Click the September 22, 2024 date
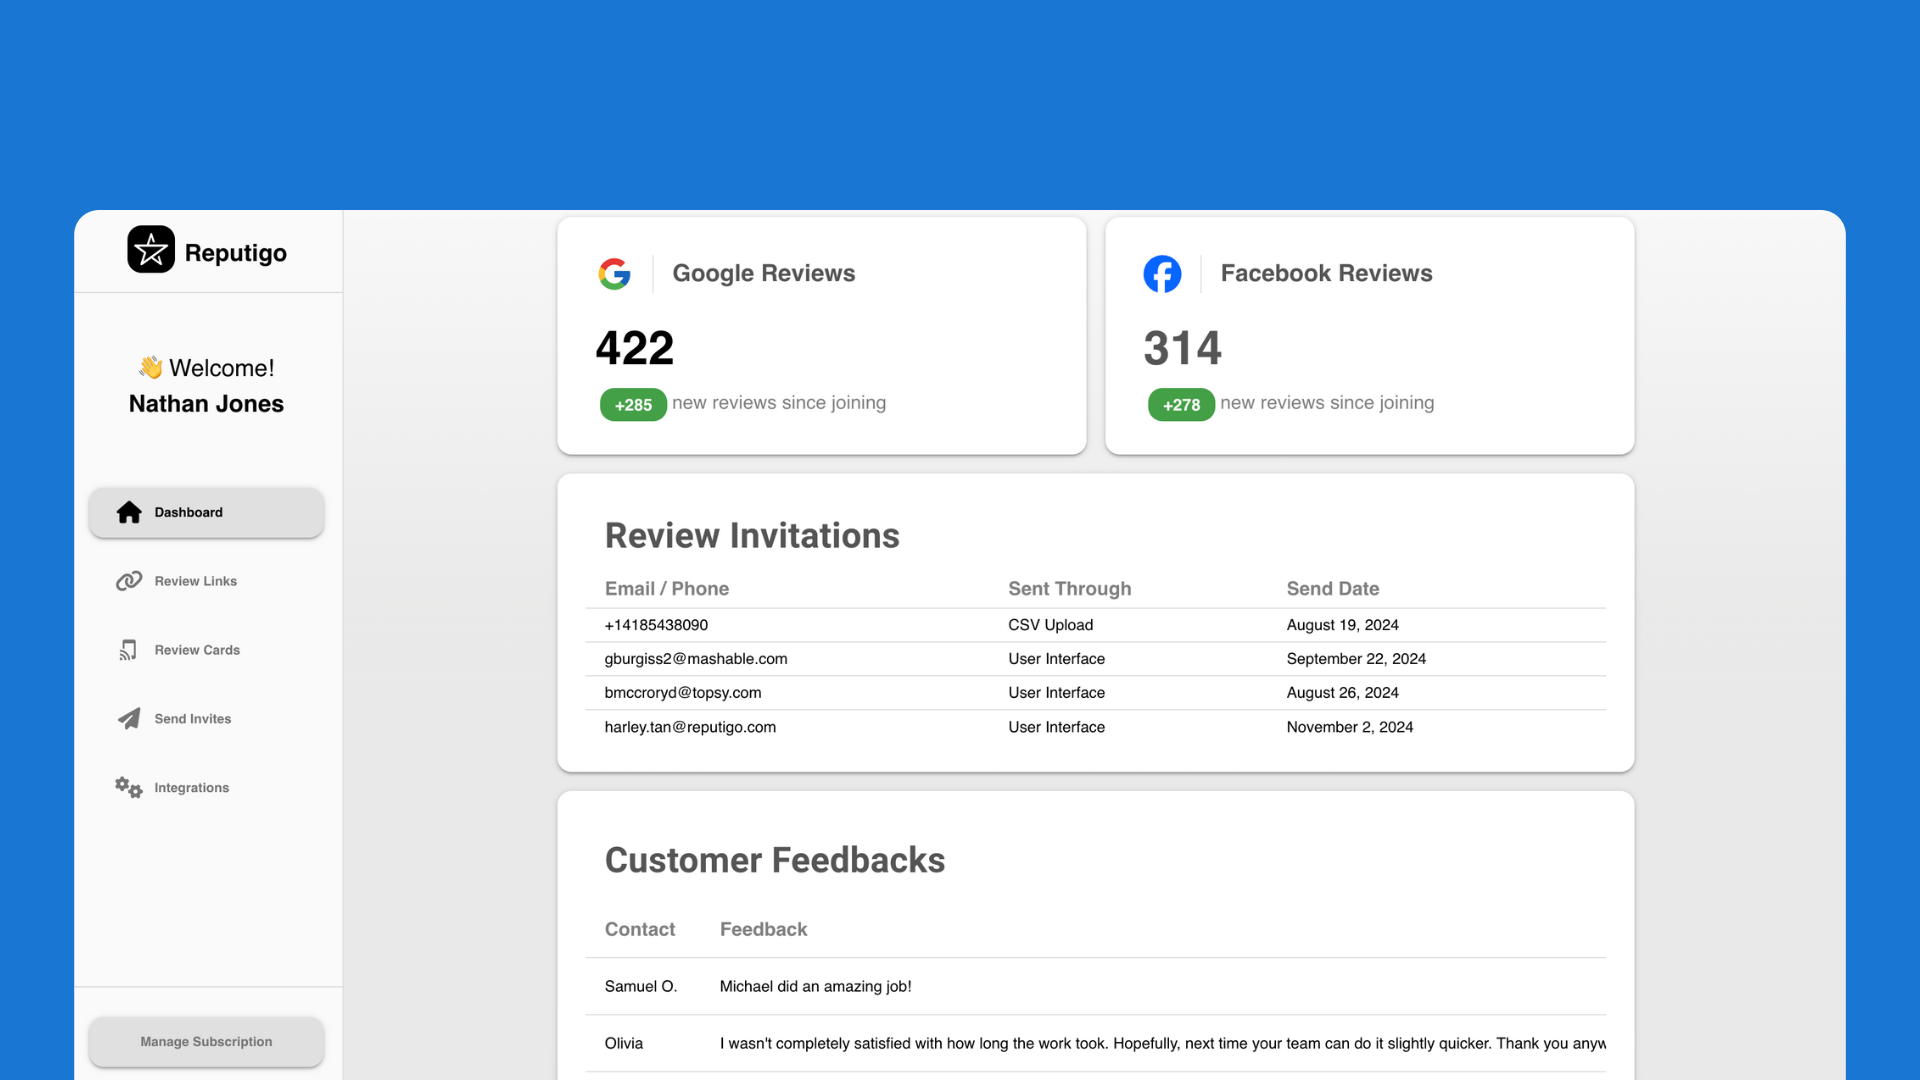The width and height of the screenshot is (1920, 1080). [x=1357, y=659]
